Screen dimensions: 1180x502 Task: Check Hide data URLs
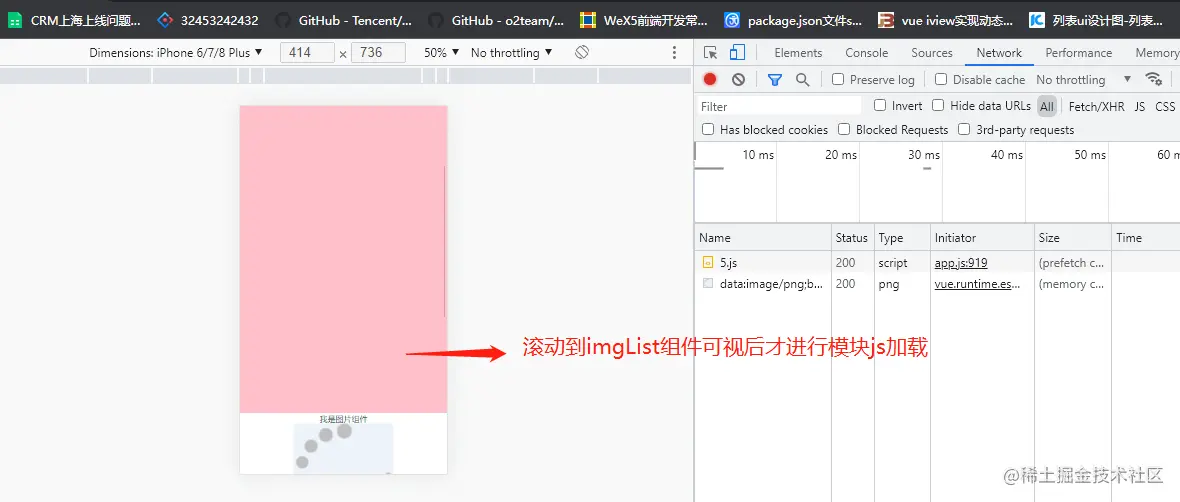(938, 105)
